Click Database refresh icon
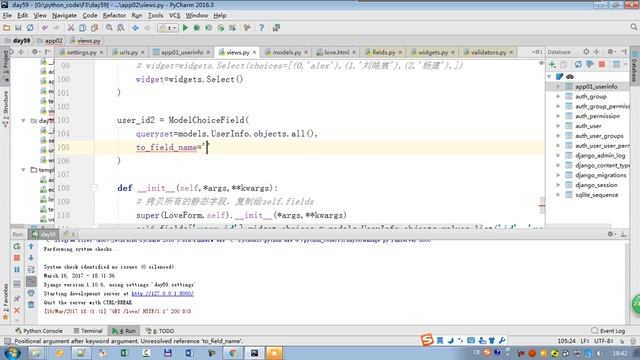The height and width of the screenshot is (360, 640). 578,64
